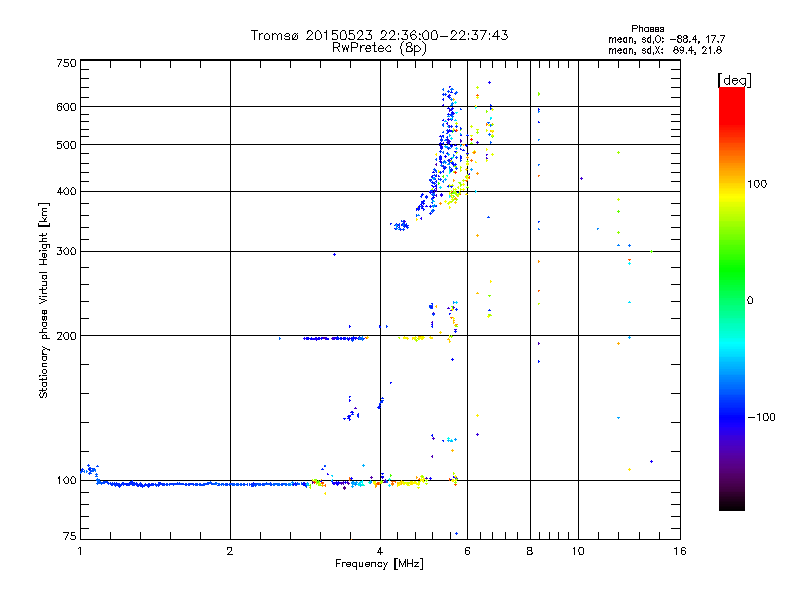Click the y-axis label '500'
This screenshot has width=800, height=600.
pyautogui.click(x=66, y=145)
